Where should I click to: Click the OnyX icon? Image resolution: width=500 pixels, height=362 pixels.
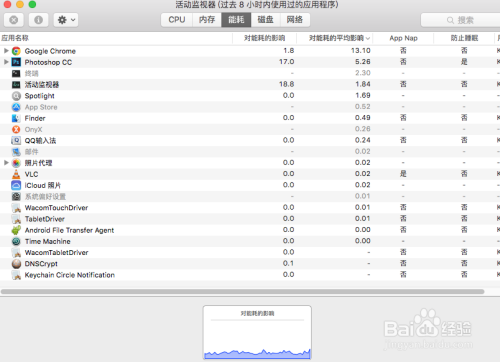click(16, 129)
